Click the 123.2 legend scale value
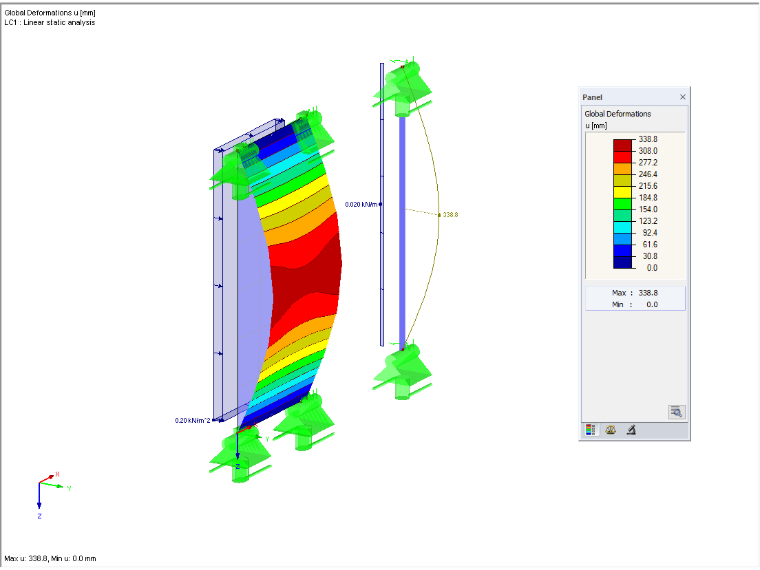This screenshot has width=760, height=570. [648, 221]
